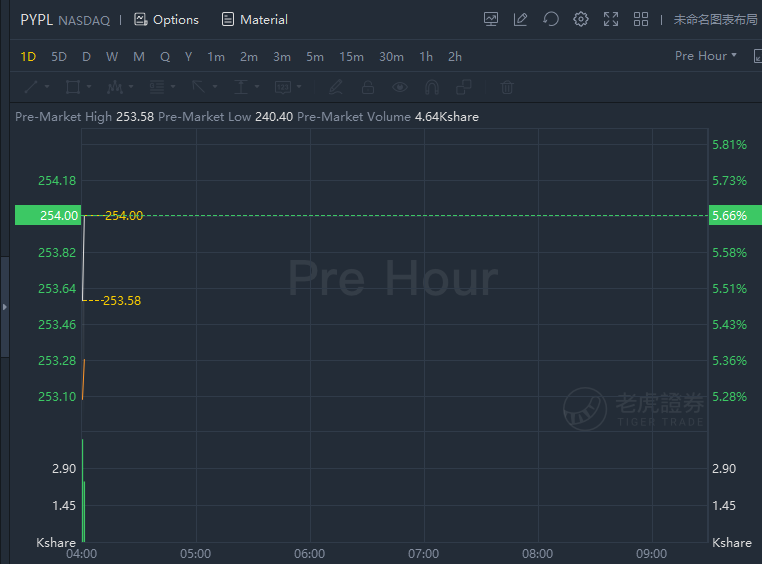Switch to monthly M timeframe

pyautogui.click(x=139, y=57)
